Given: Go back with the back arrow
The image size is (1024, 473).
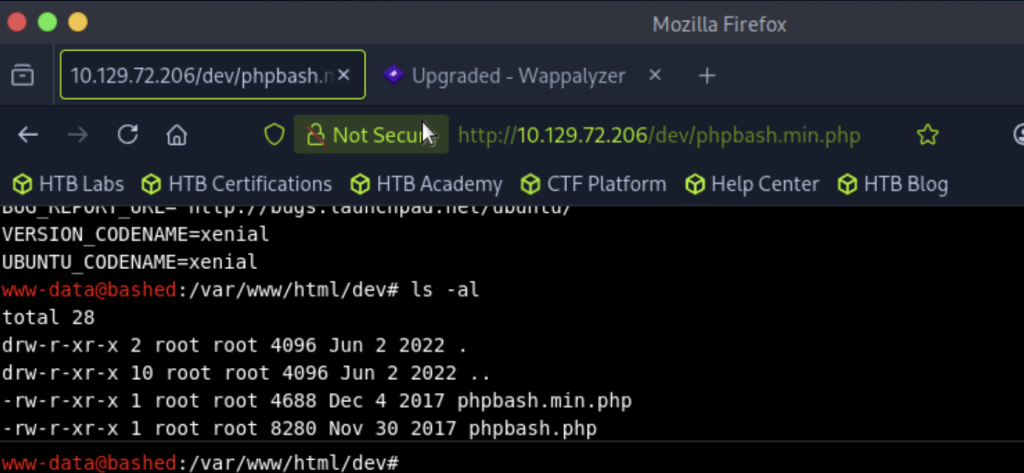Looking at the screenshot, I should 27,135.
